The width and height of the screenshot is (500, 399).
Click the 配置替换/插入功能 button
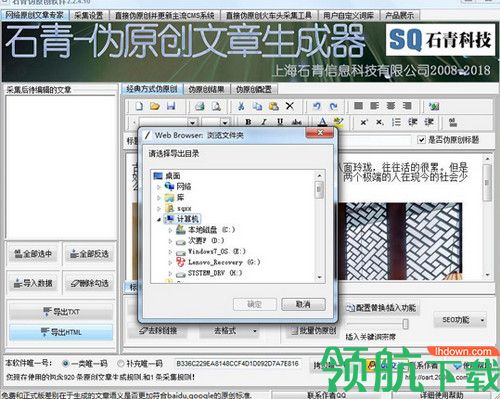[x=382, y=308]
